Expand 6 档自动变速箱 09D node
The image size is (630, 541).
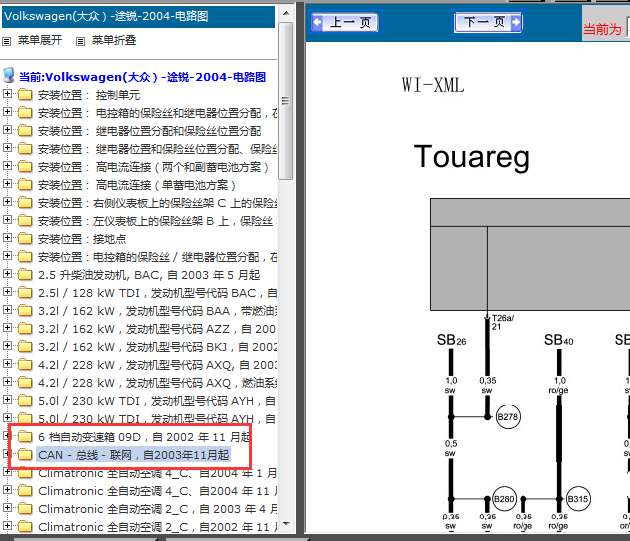pyautogui.click(x=7, y=436)
